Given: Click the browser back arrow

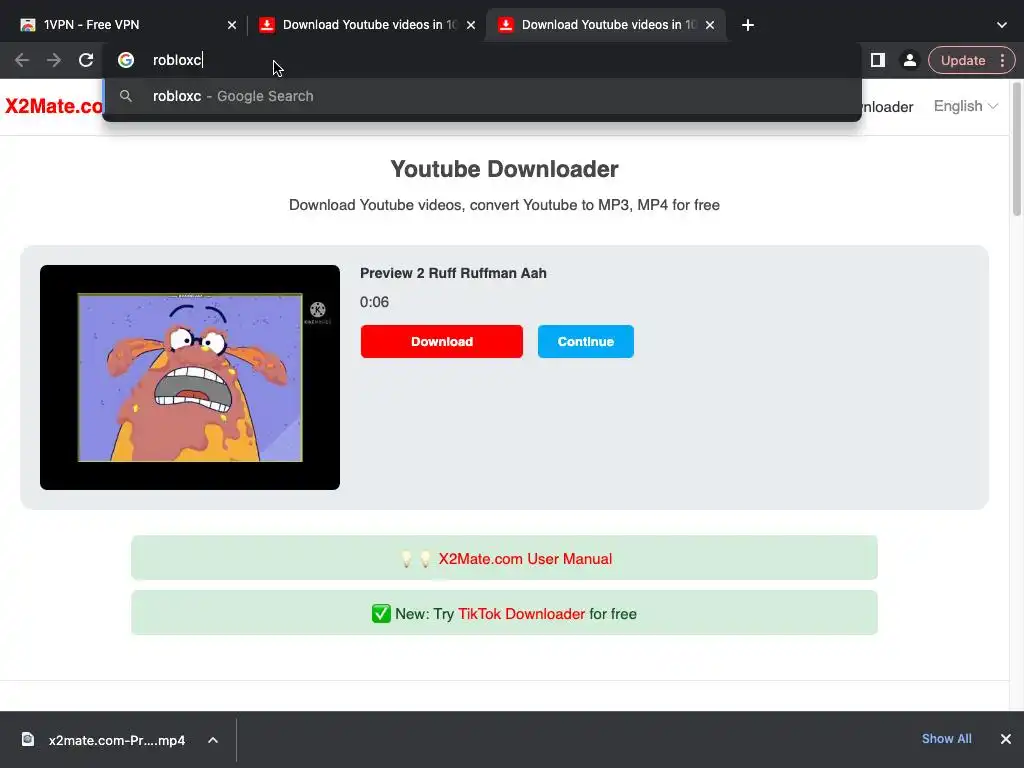Looking at the screenshot, I should point(22,60).
